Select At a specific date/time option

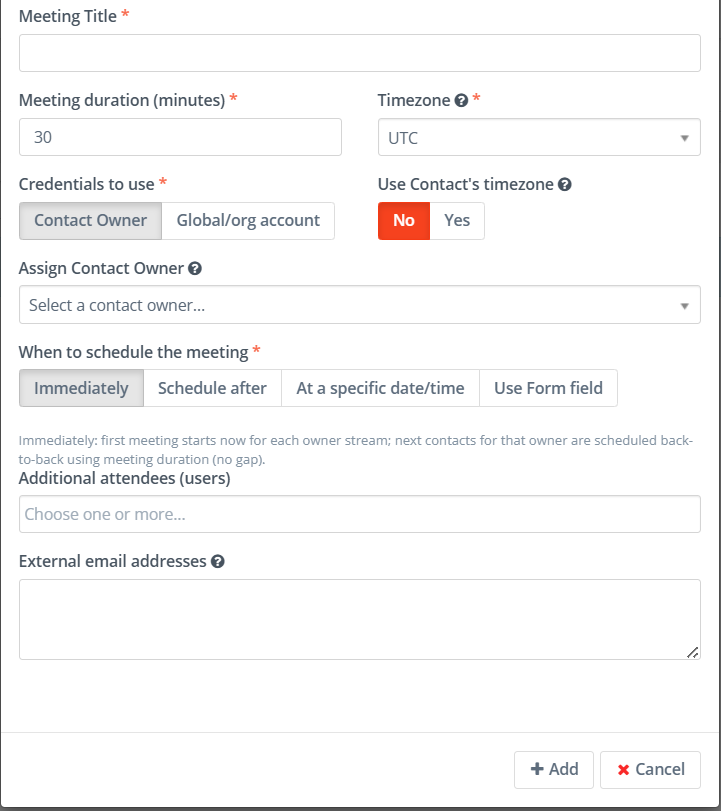coord(381,388)
